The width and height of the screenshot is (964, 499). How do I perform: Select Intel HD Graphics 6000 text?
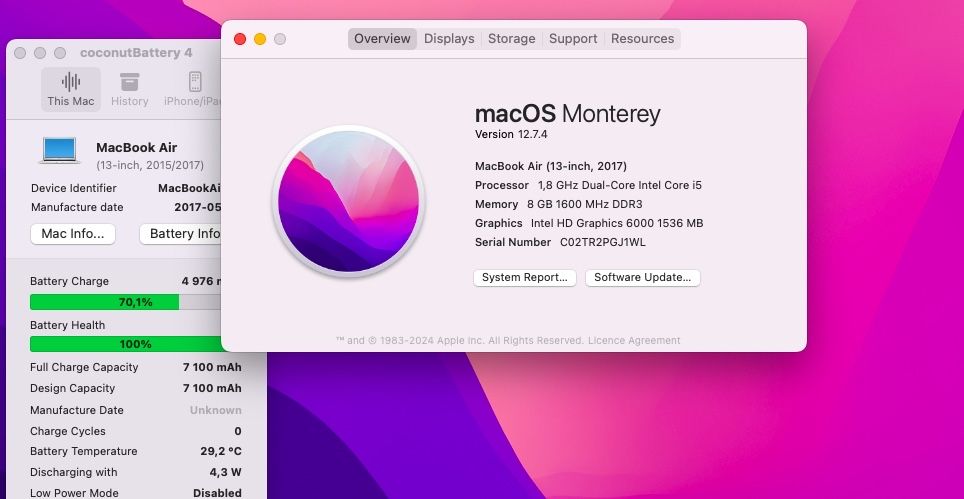pos(617,223)
